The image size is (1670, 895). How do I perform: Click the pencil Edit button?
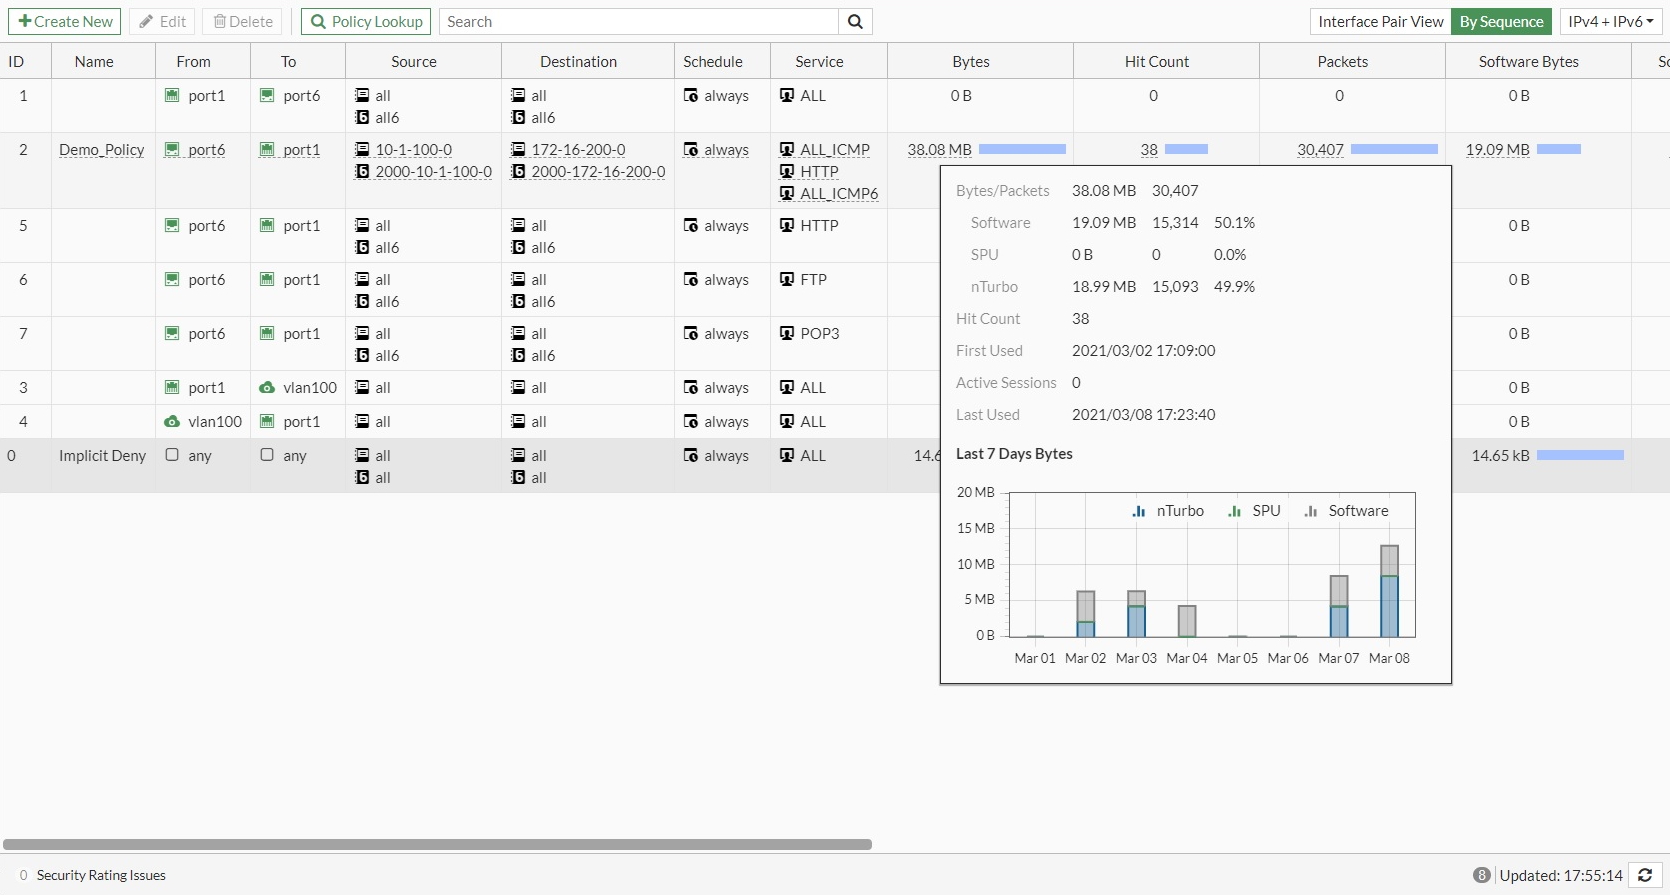162,22
